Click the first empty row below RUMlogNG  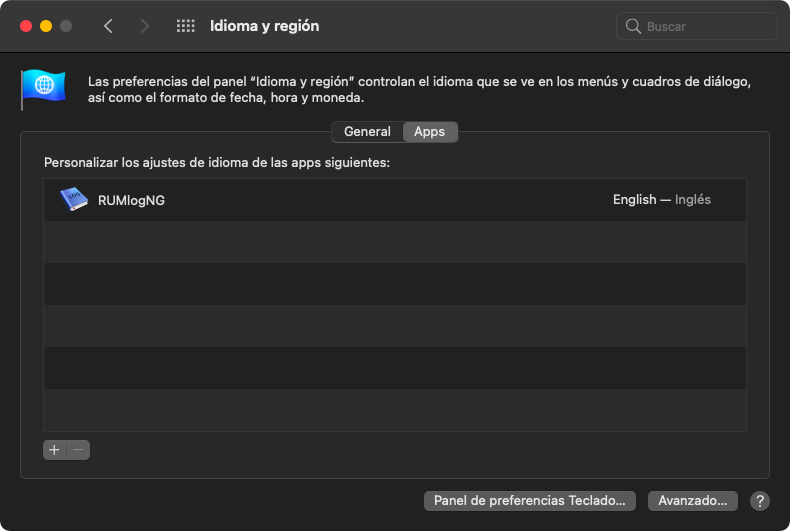[395, 242]
